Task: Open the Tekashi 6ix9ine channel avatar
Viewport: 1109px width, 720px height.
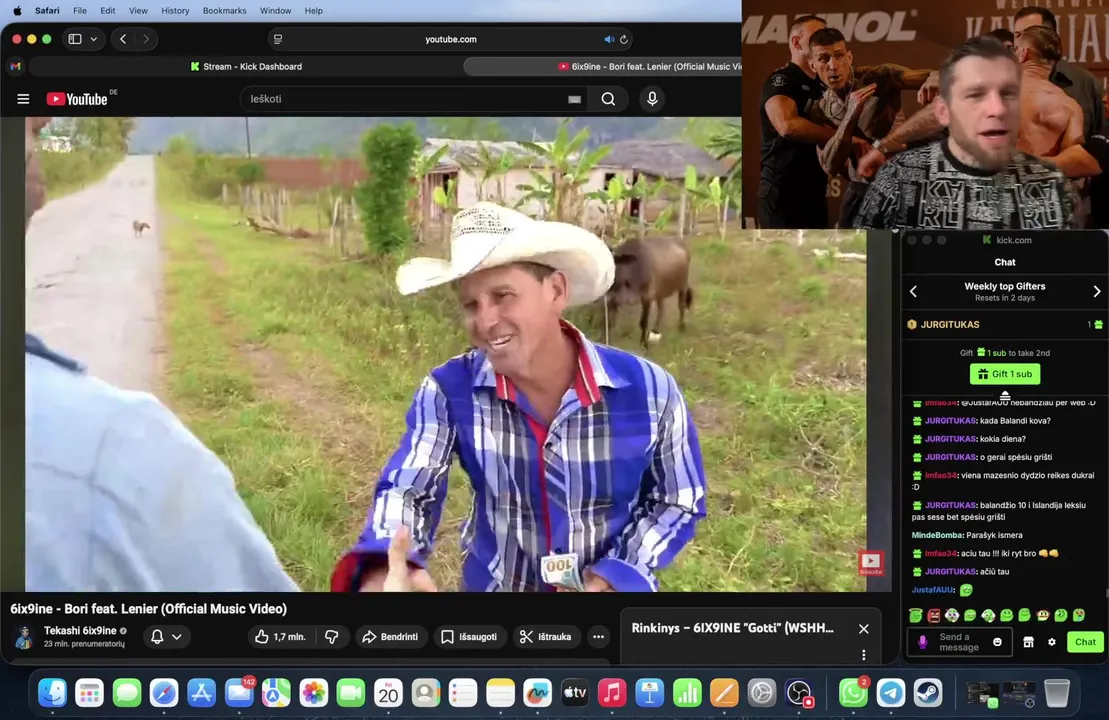Action: (24, 637)
